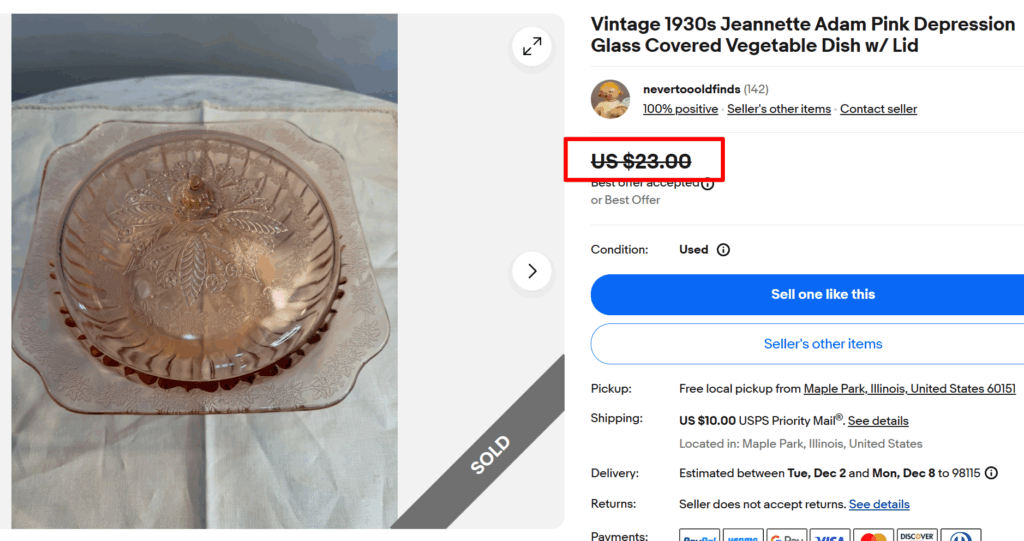
Task: Open Maple Park, Illinois pickup location link
Action: [x=909, y=389]
